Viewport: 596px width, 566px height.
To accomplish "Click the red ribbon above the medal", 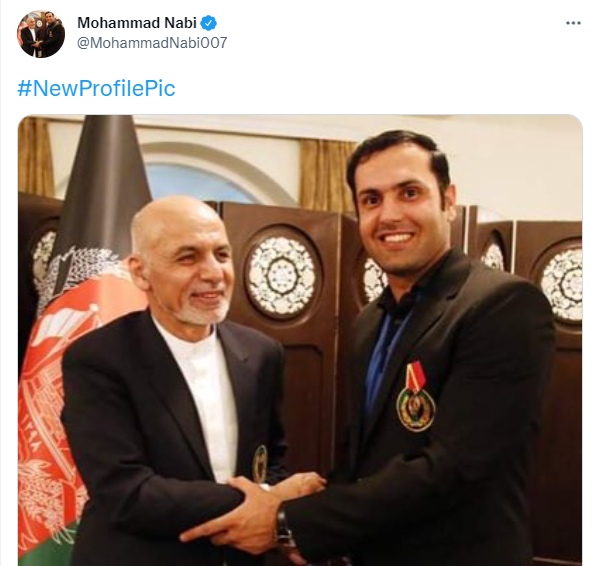I will click(x=415, y=375).
